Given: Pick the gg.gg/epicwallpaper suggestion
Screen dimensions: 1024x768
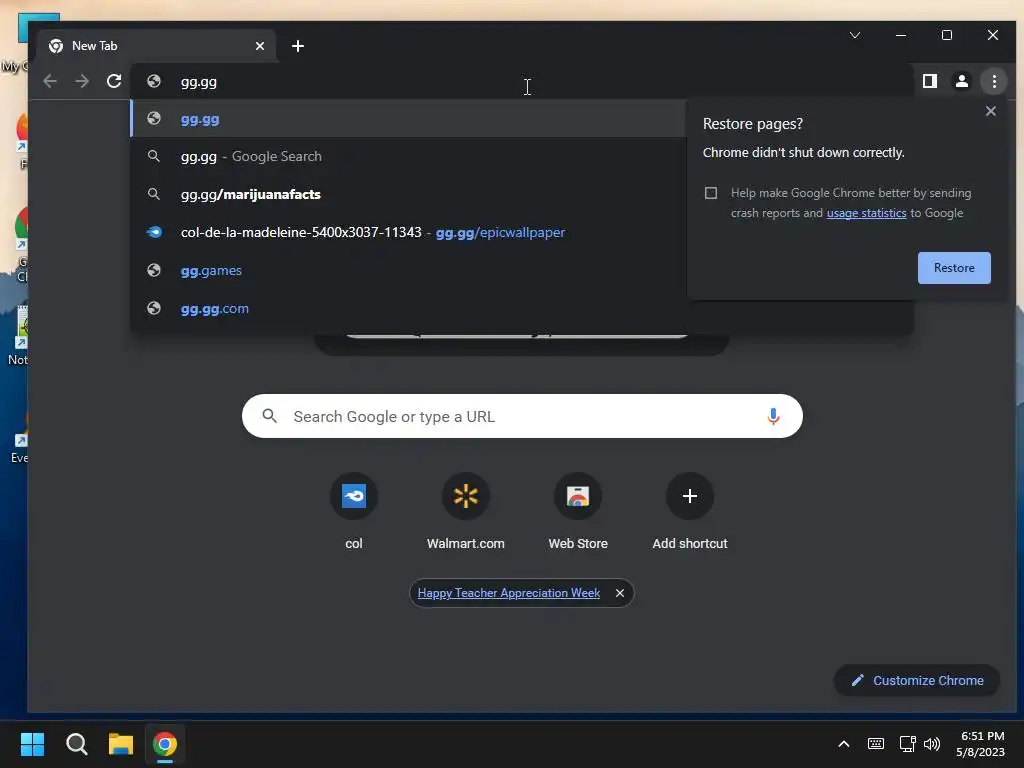Looking at the screenshot, I should click(409, 232).
